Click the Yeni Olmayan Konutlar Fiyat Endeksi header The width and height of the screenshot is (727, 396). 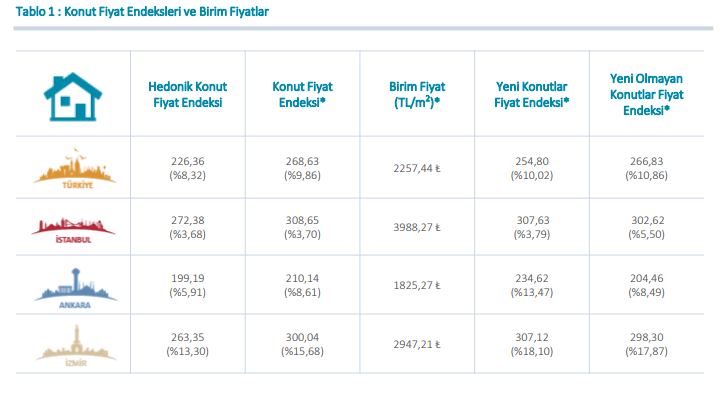coord(646,95)
